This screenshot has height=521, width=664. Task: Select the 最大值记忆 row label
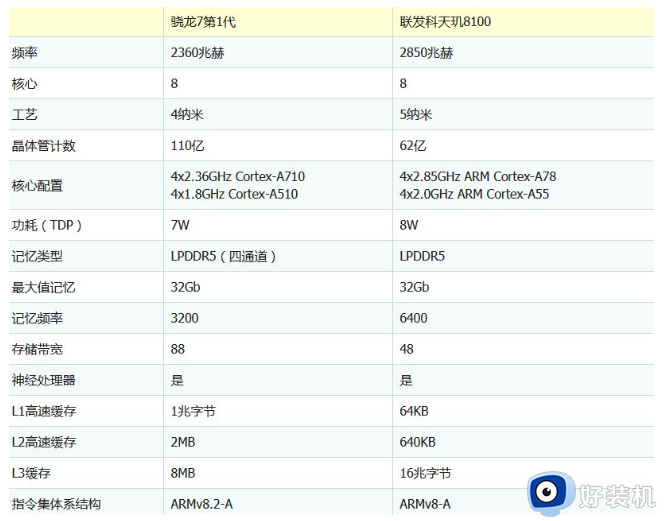pyautogui.click(x=44, y=287)
